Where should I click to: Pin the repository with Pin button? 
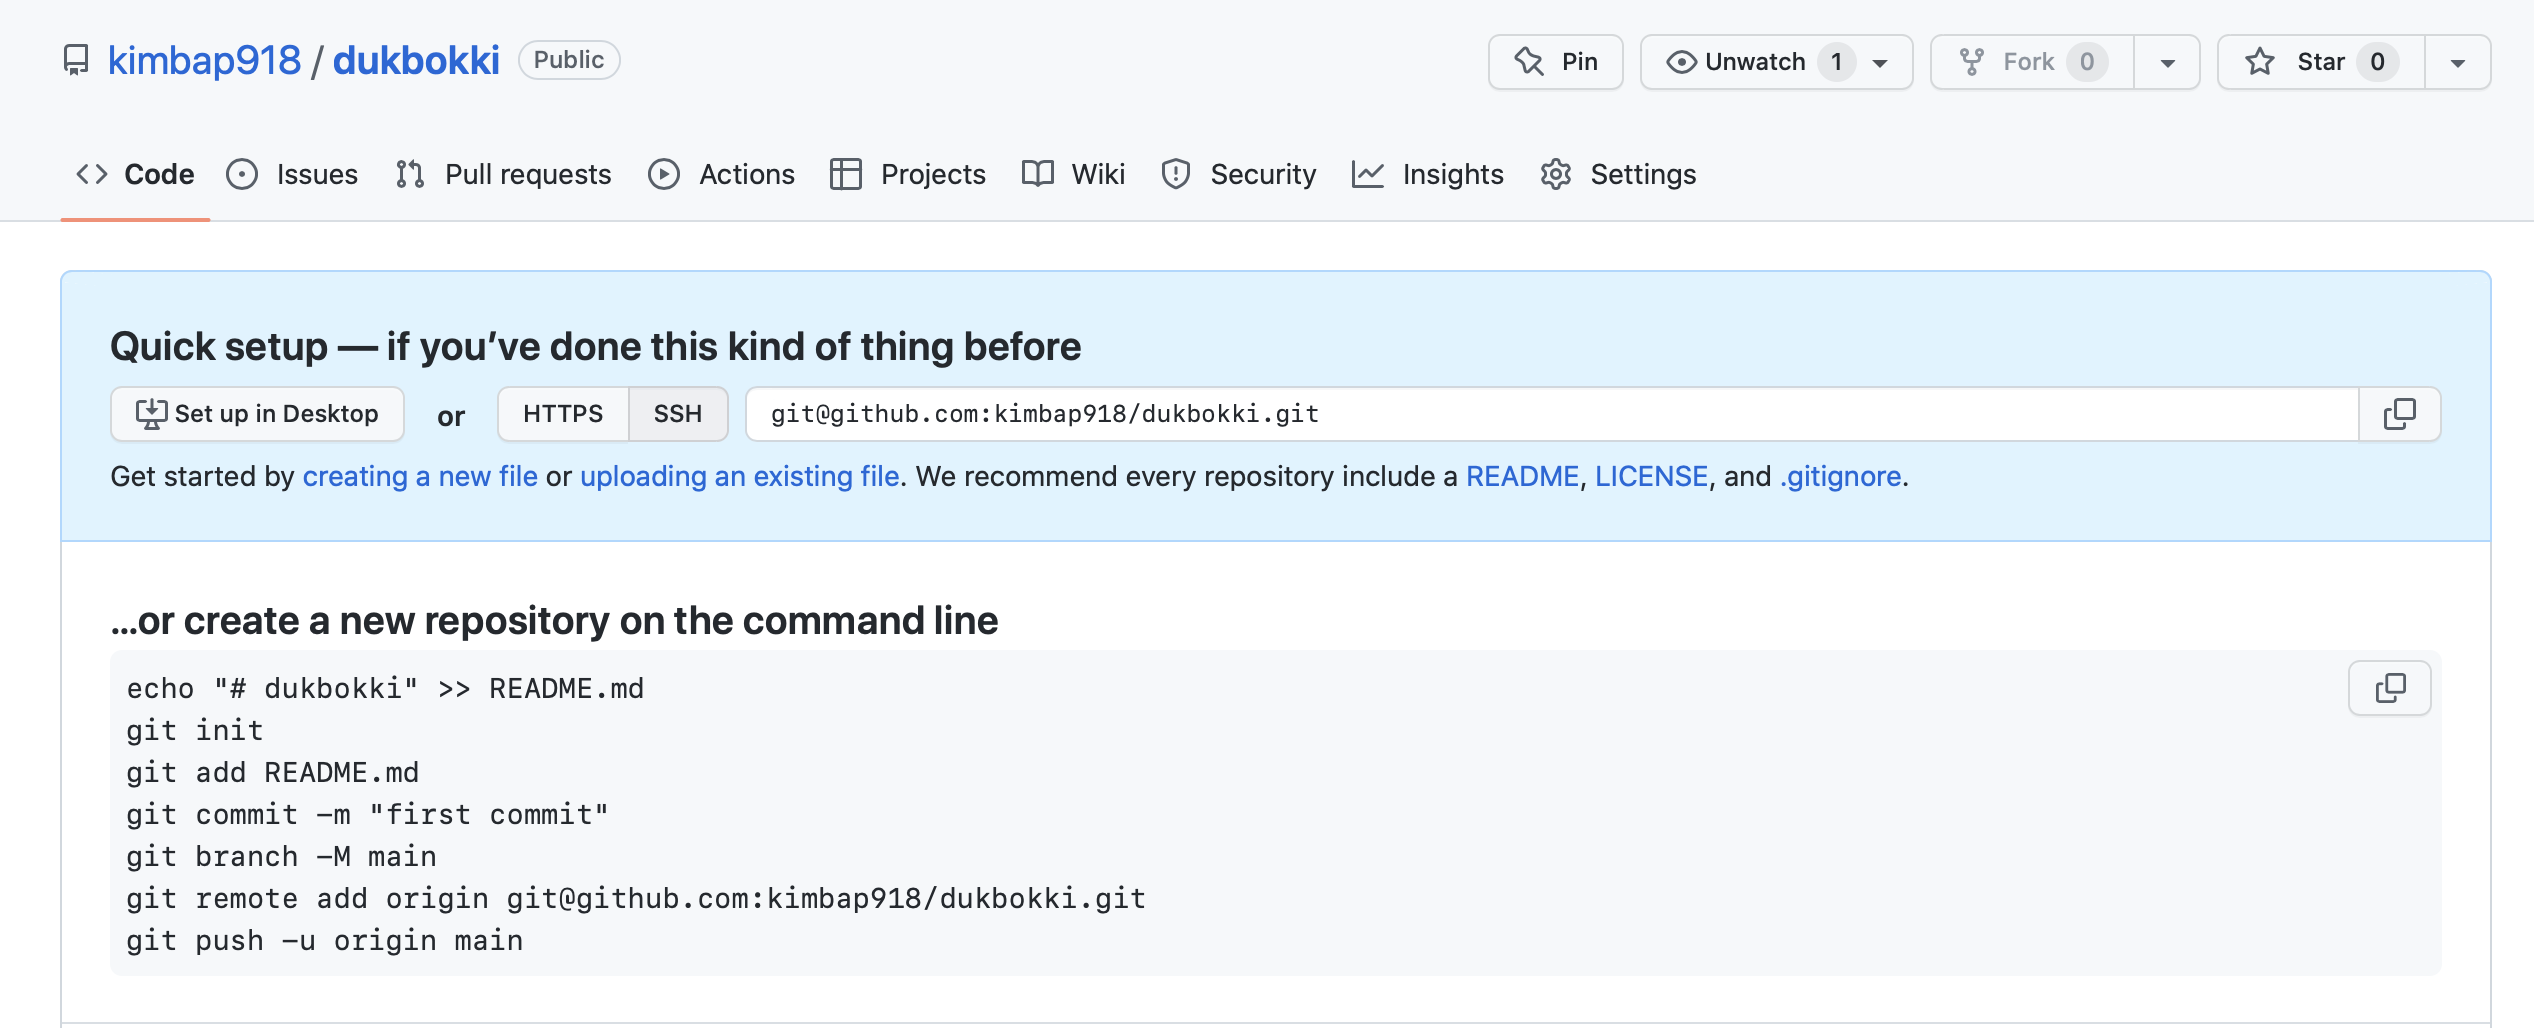click(x=1555, y=62)
